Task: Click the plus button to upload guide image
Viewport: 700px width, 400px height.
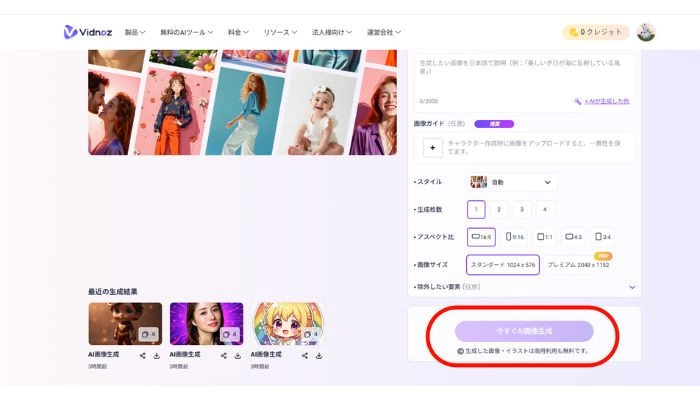Action: point(433,148)
